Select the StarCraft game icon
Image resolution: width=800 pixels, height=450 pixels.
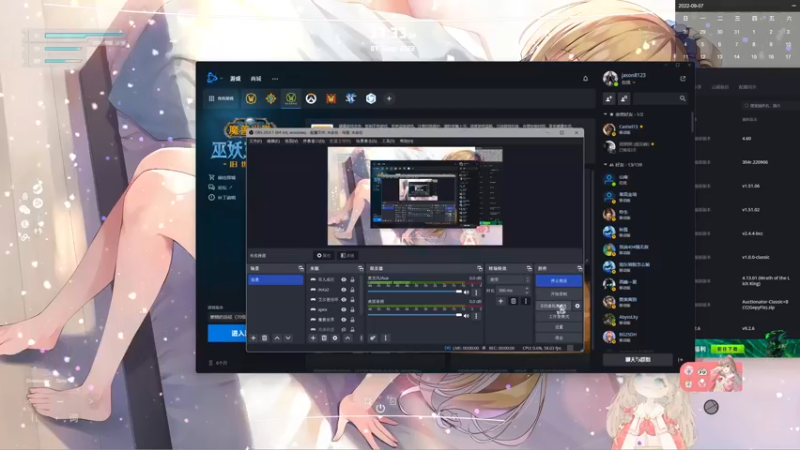[351, 98]
